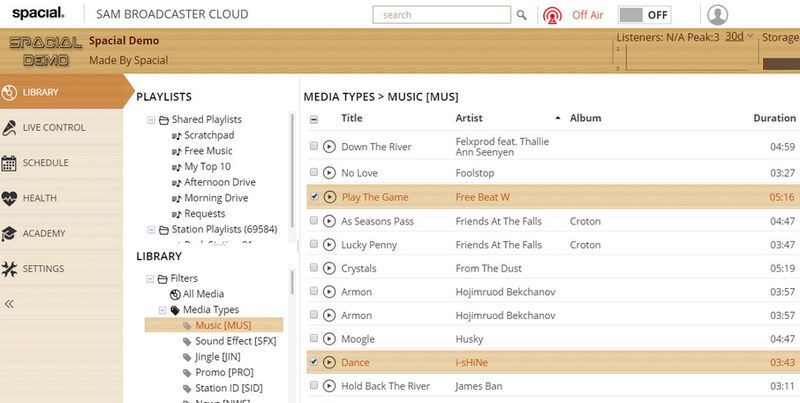Select the Afternoon Drive playlist

tap(219, 182)
